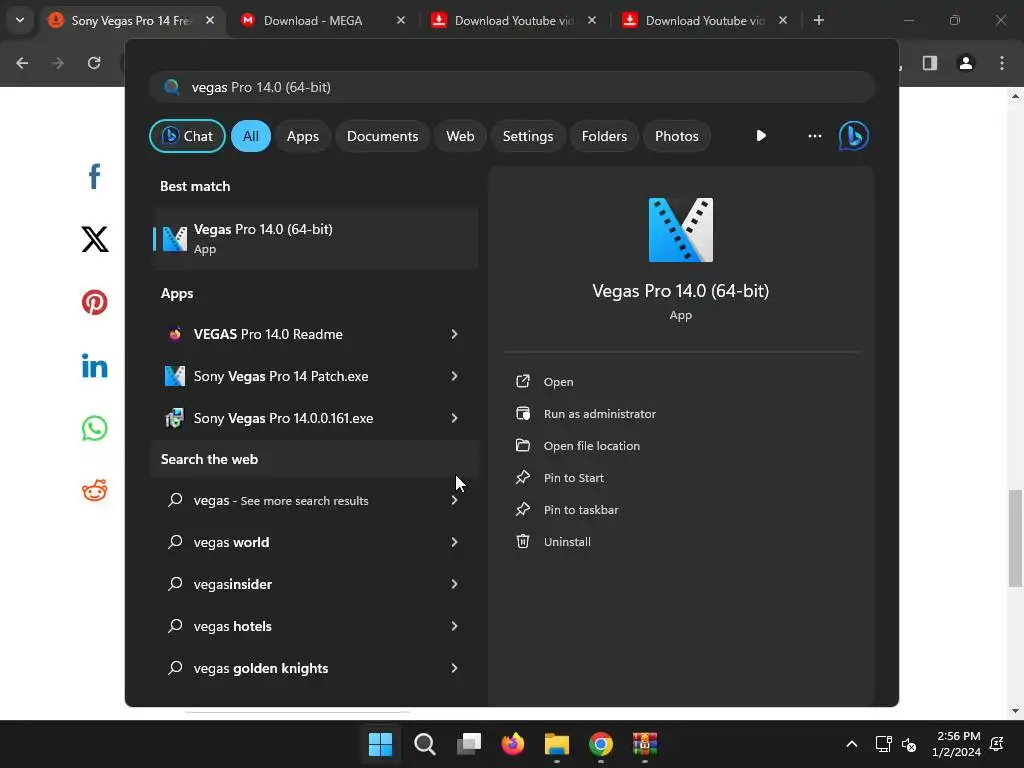Launch Firefox from the taskbar
The height and width of the screenshot is (768, 1024).
513,744
